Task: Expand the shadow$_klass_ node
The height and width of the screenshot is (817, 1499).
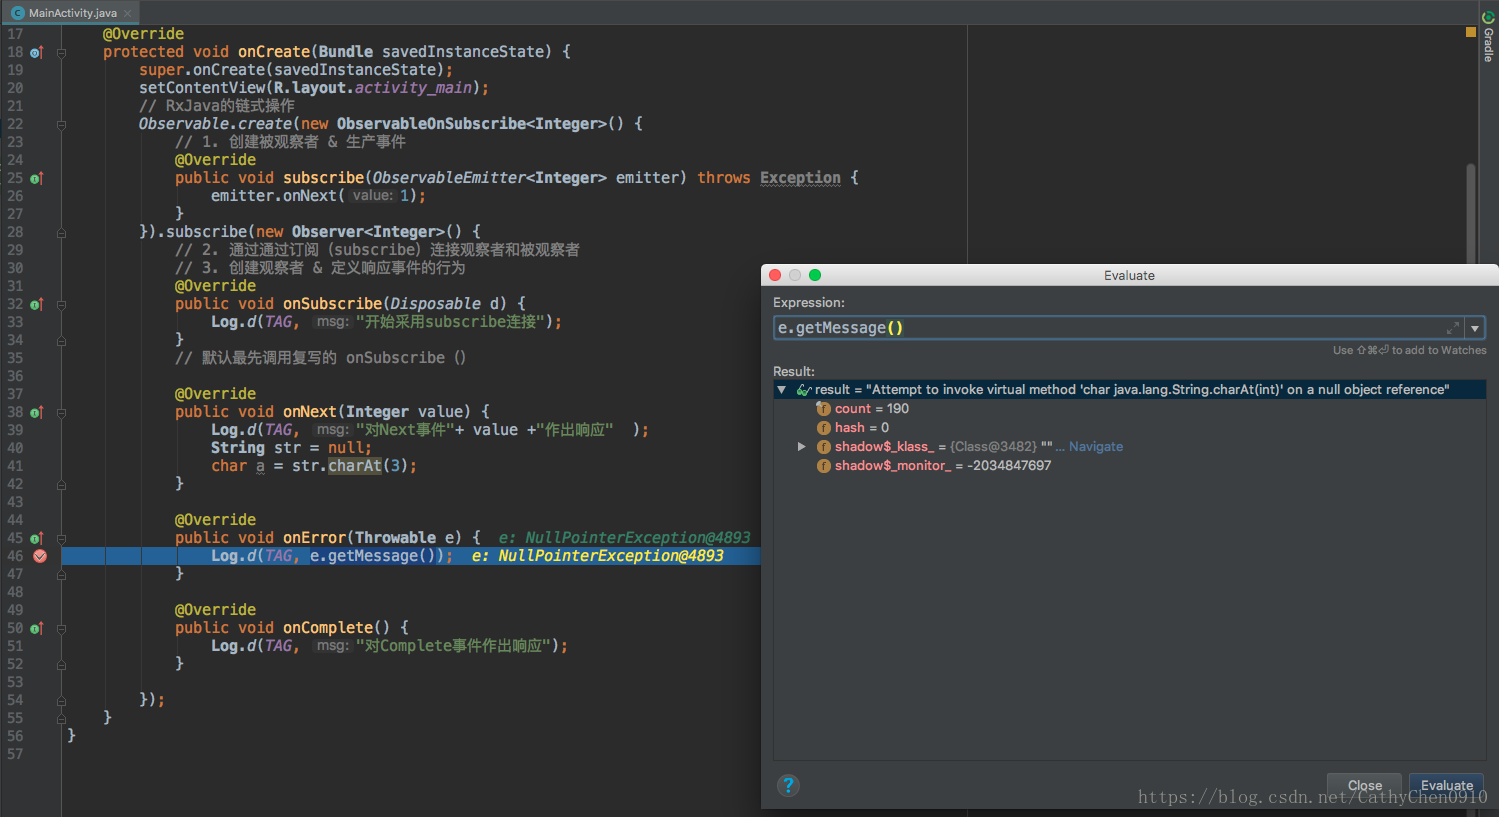Action: (x=801, y=447)
